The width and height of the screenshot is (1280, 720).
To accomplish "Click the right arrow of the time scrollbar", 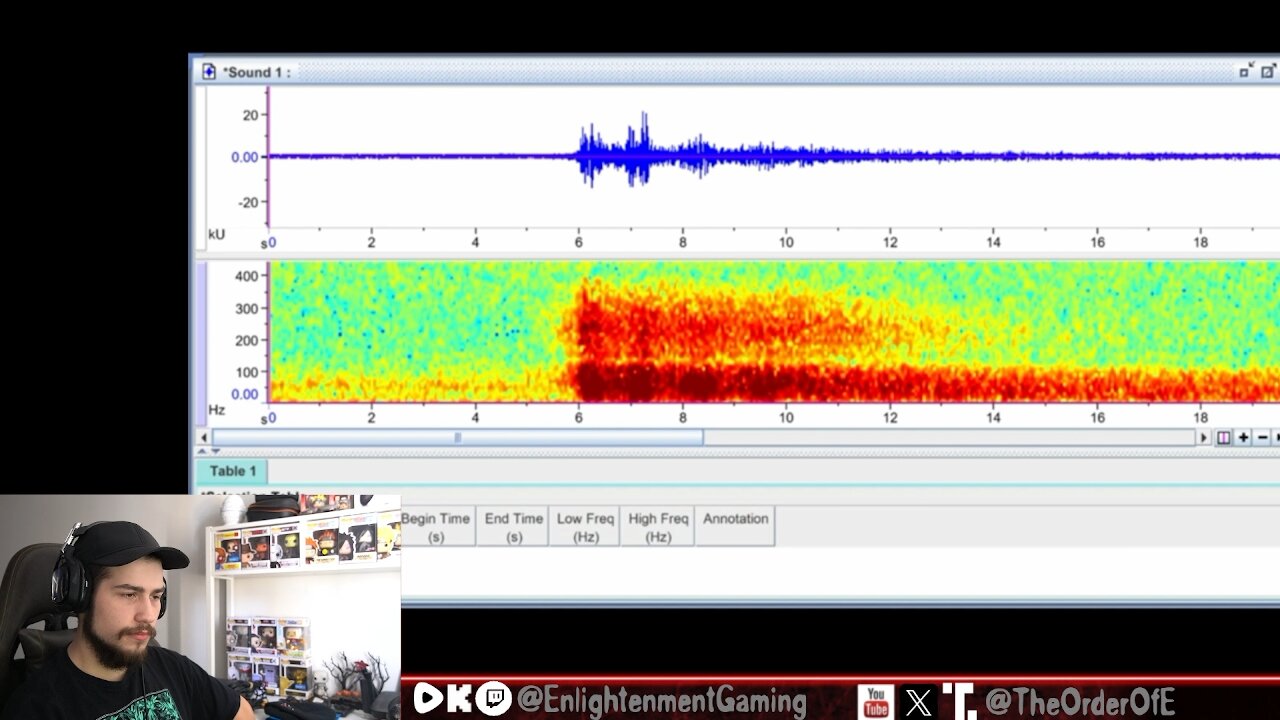I will [x=1204, y=437].
